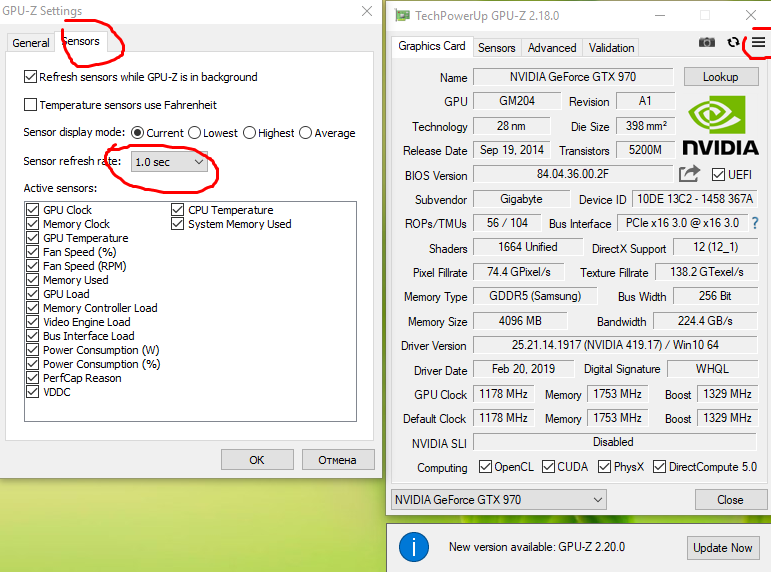The width and height of the screenshot is (771, 572).
Task: Toggle the CUDA computing checkbox
Action: click(x=548, y=466)
